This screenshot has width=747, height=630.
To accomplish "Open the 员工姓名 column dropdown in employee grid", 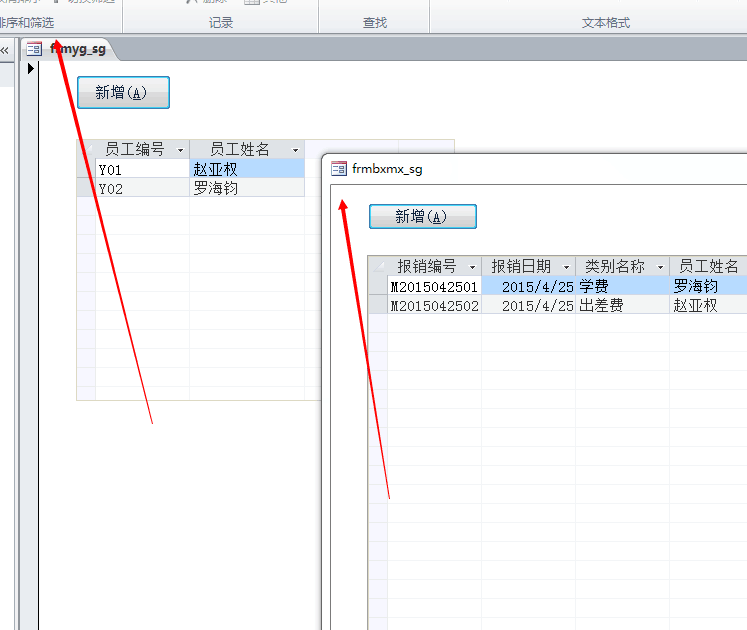I will 295,150.
